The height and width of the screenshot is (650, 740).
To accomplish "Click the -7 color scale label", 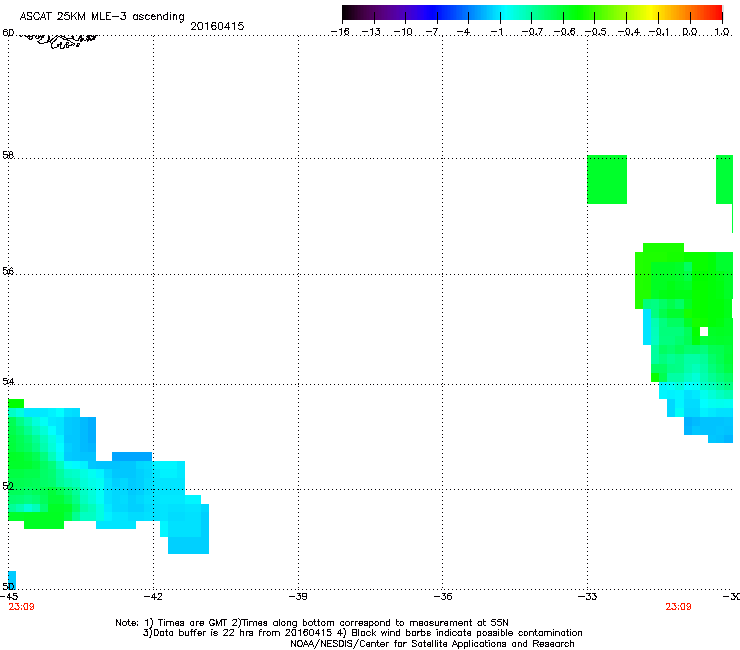I will click(433, 32).
